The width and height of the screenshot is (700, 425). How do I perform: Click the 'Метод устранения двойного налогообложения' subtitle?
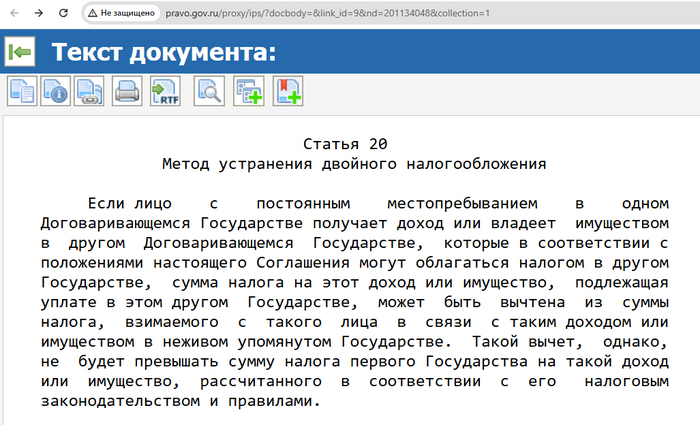click(353, 162)
